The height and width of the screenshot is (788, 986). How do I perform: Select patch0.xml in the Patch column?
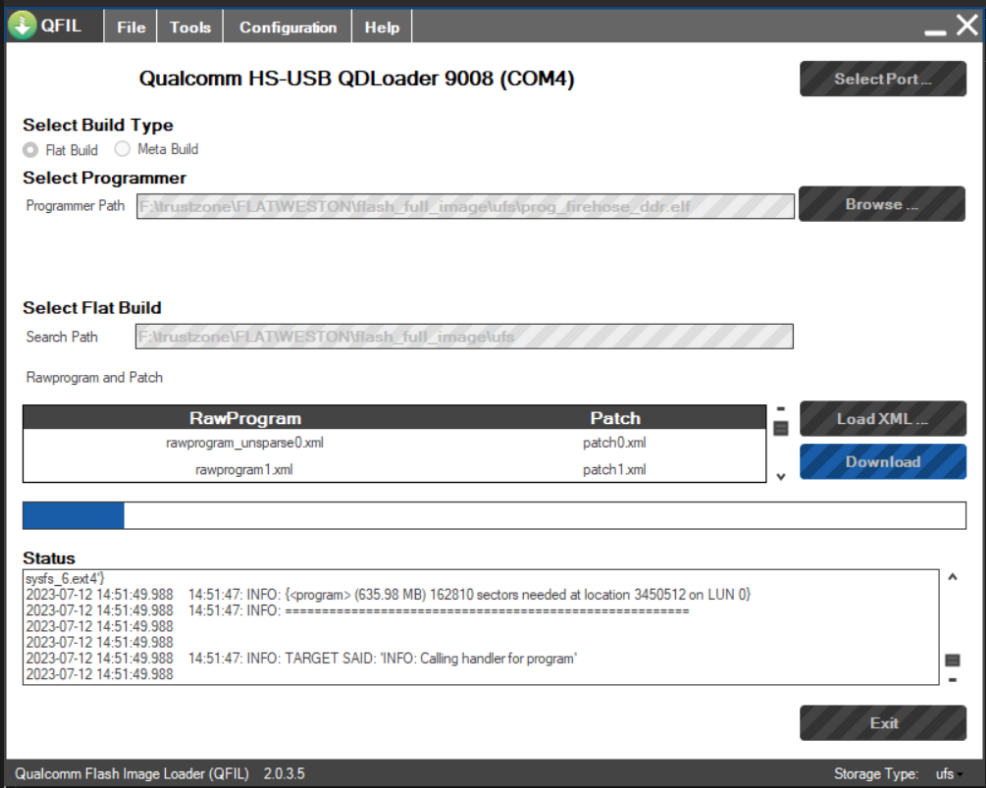614,443
